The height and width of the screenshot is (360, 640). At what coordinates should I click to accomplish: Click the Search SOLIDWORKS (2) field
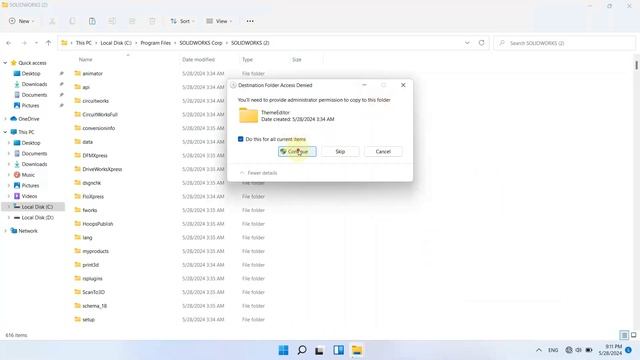[x=564, y=43]
